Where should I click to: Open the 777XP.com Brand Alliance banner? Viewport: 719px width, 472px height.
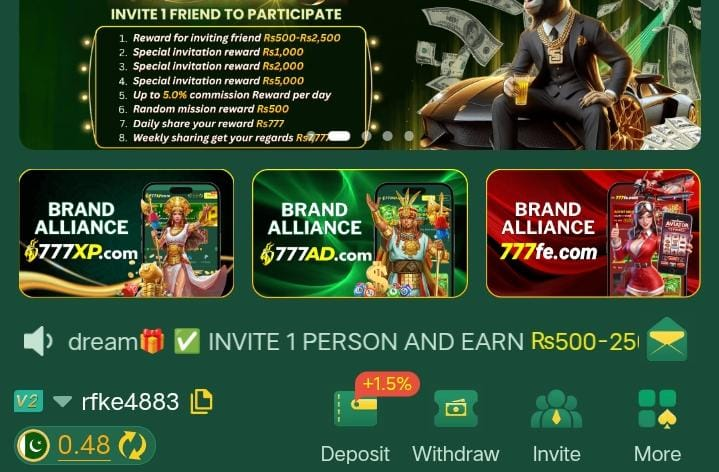pos(127,233)
